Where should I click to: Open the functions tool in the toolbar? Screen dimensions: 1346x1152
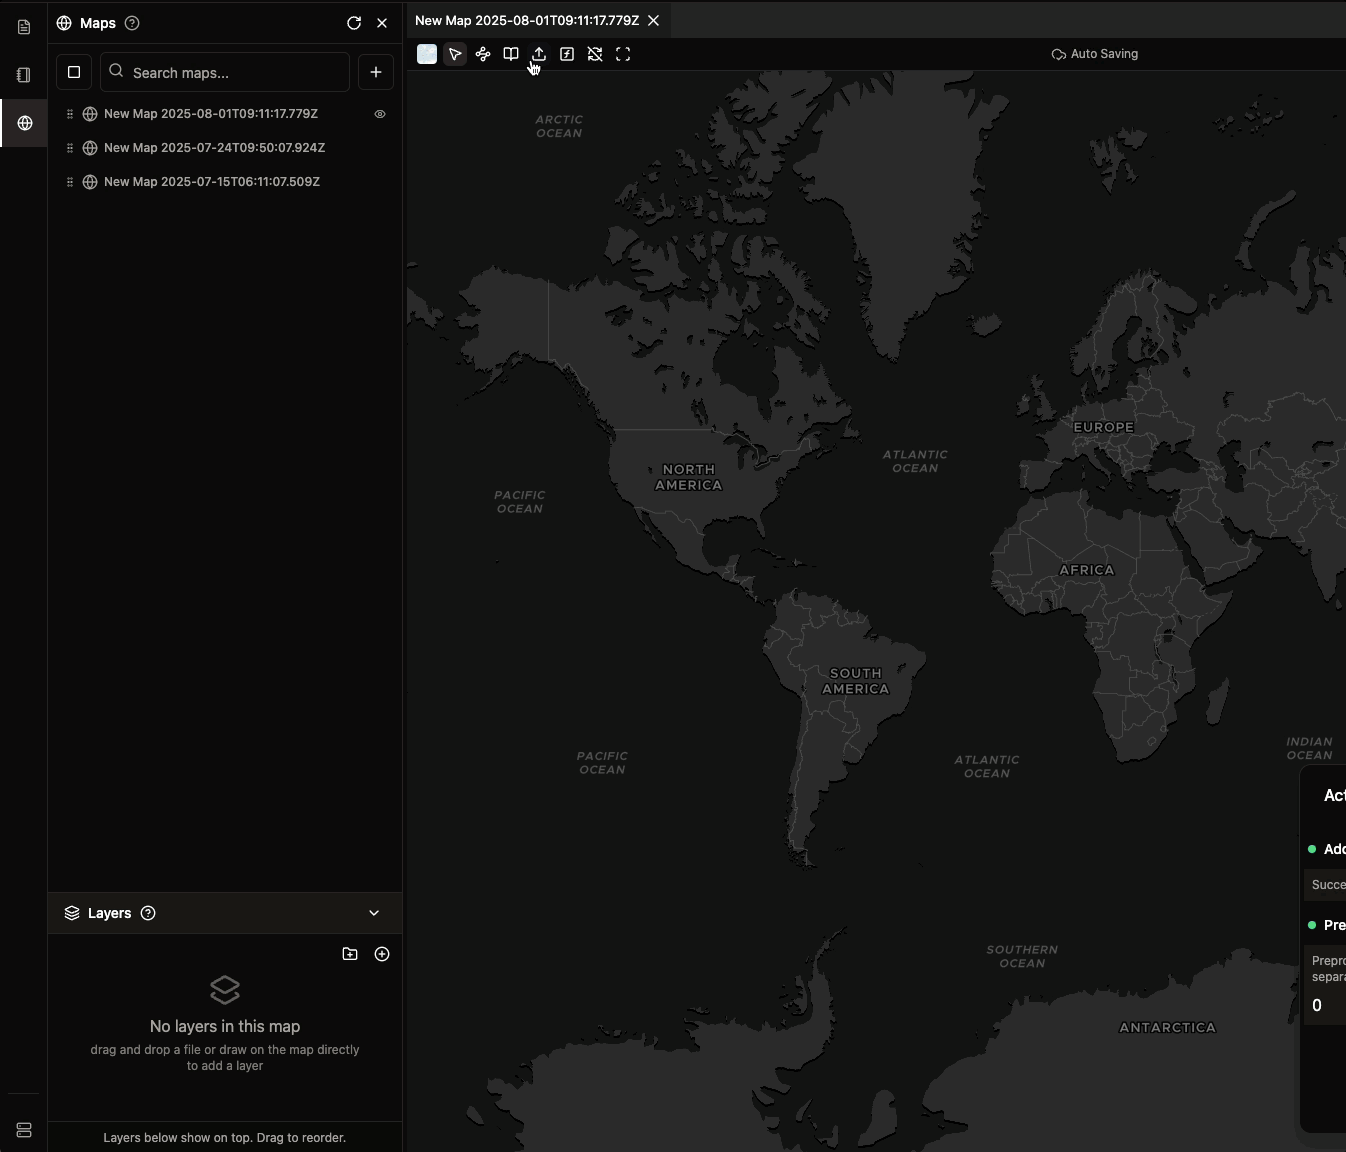click(x=567, y=54)
